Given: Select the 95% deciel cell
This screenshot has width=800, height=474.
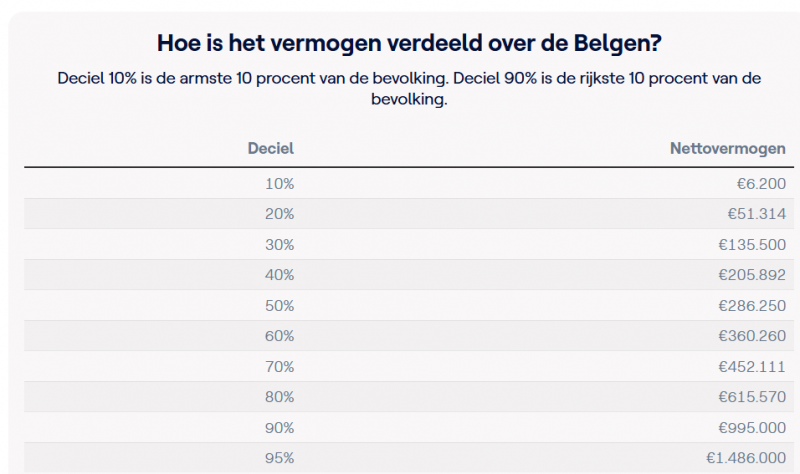Looking at the screenshot, I should (279, 458).
